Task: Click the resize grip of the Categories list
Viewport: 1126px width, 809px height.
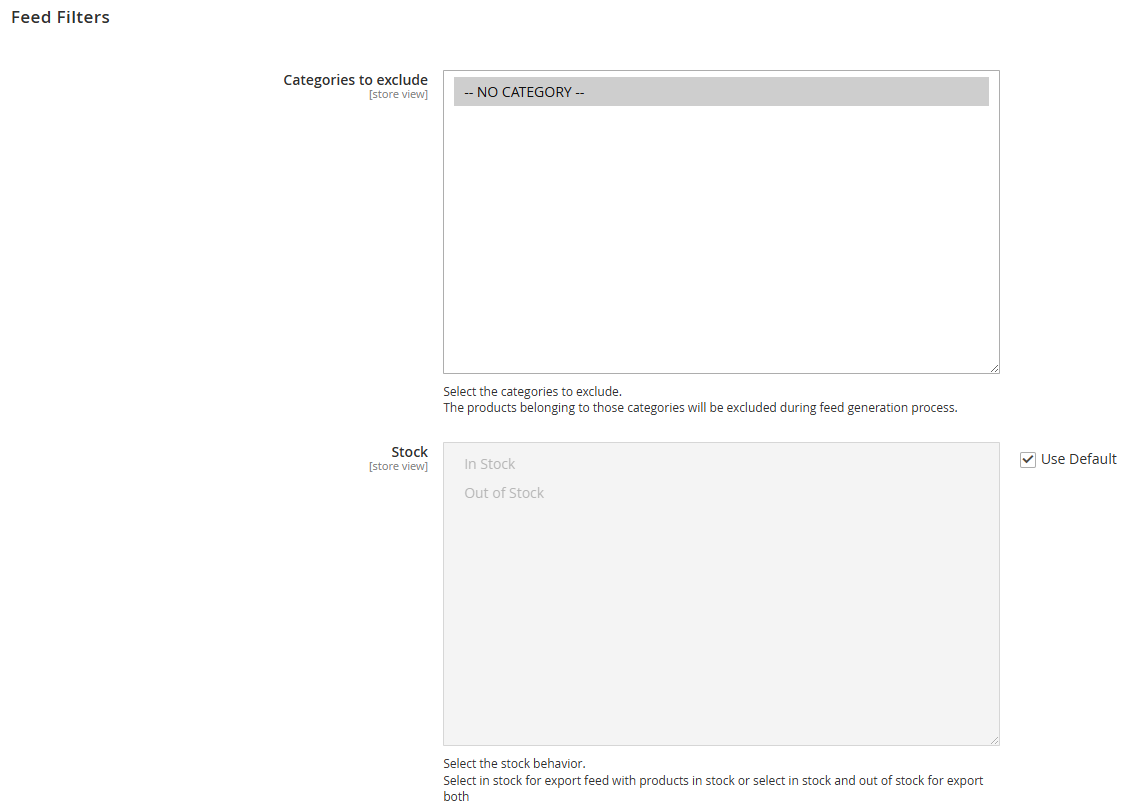Action: (994, 368)
